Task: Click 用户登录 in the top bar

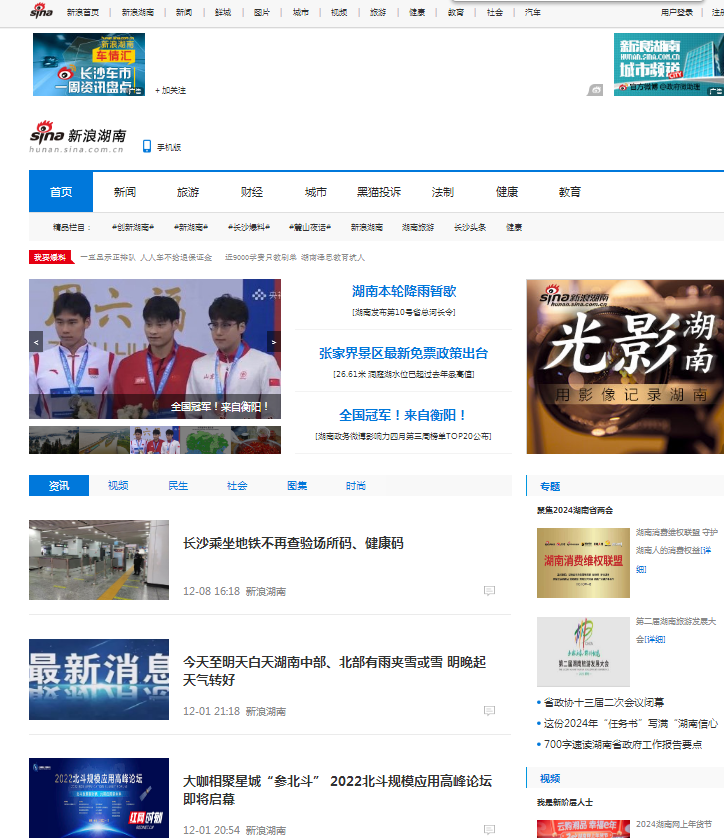Action: 676,12
